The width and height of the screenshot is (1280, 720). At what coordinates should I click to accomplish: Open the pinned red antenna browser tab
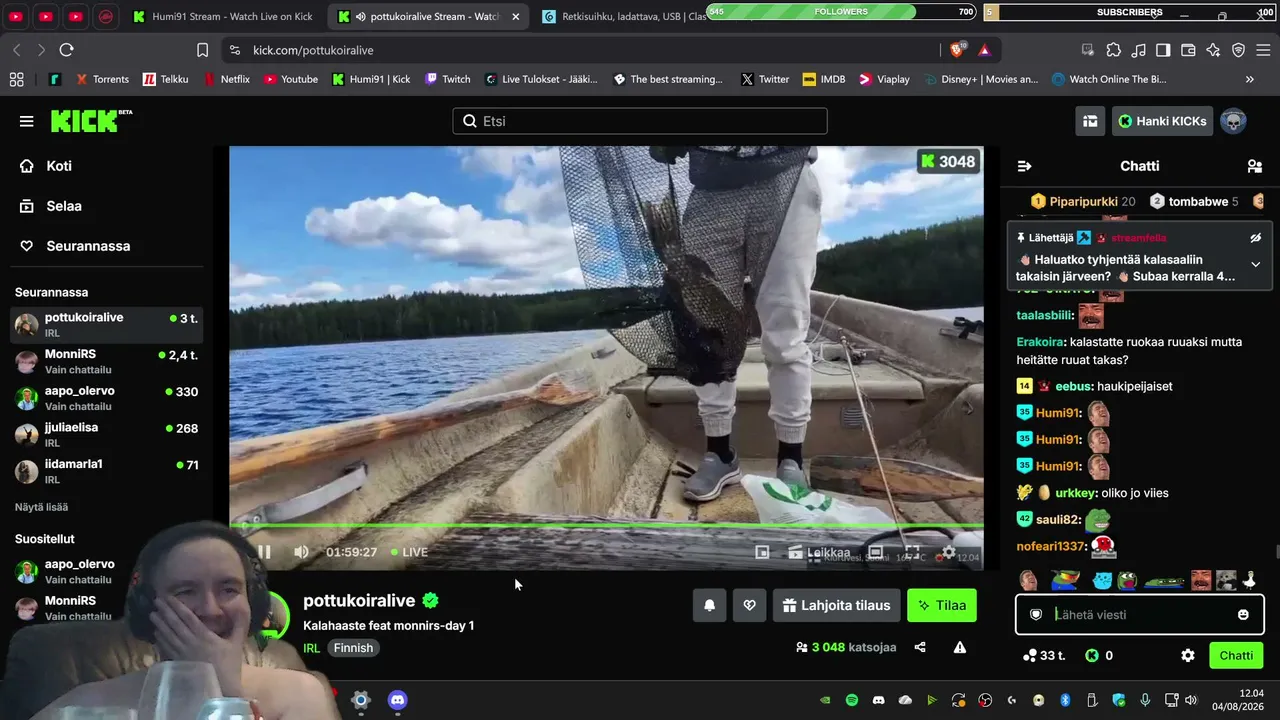point(106,17)
